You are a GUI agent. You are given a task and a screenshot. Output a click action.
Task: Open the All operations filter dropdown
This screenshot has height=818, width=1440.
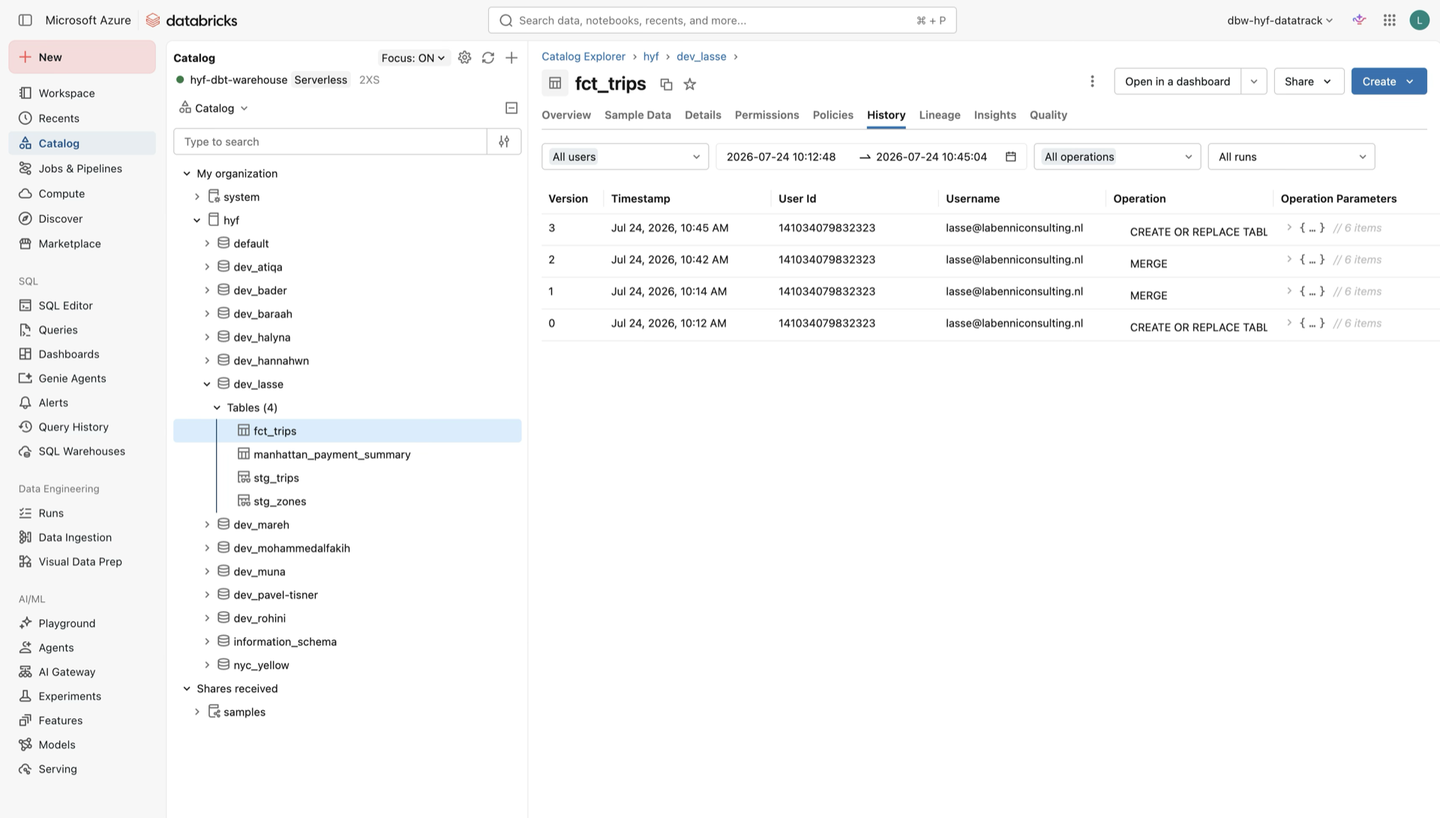(1117, 157)
